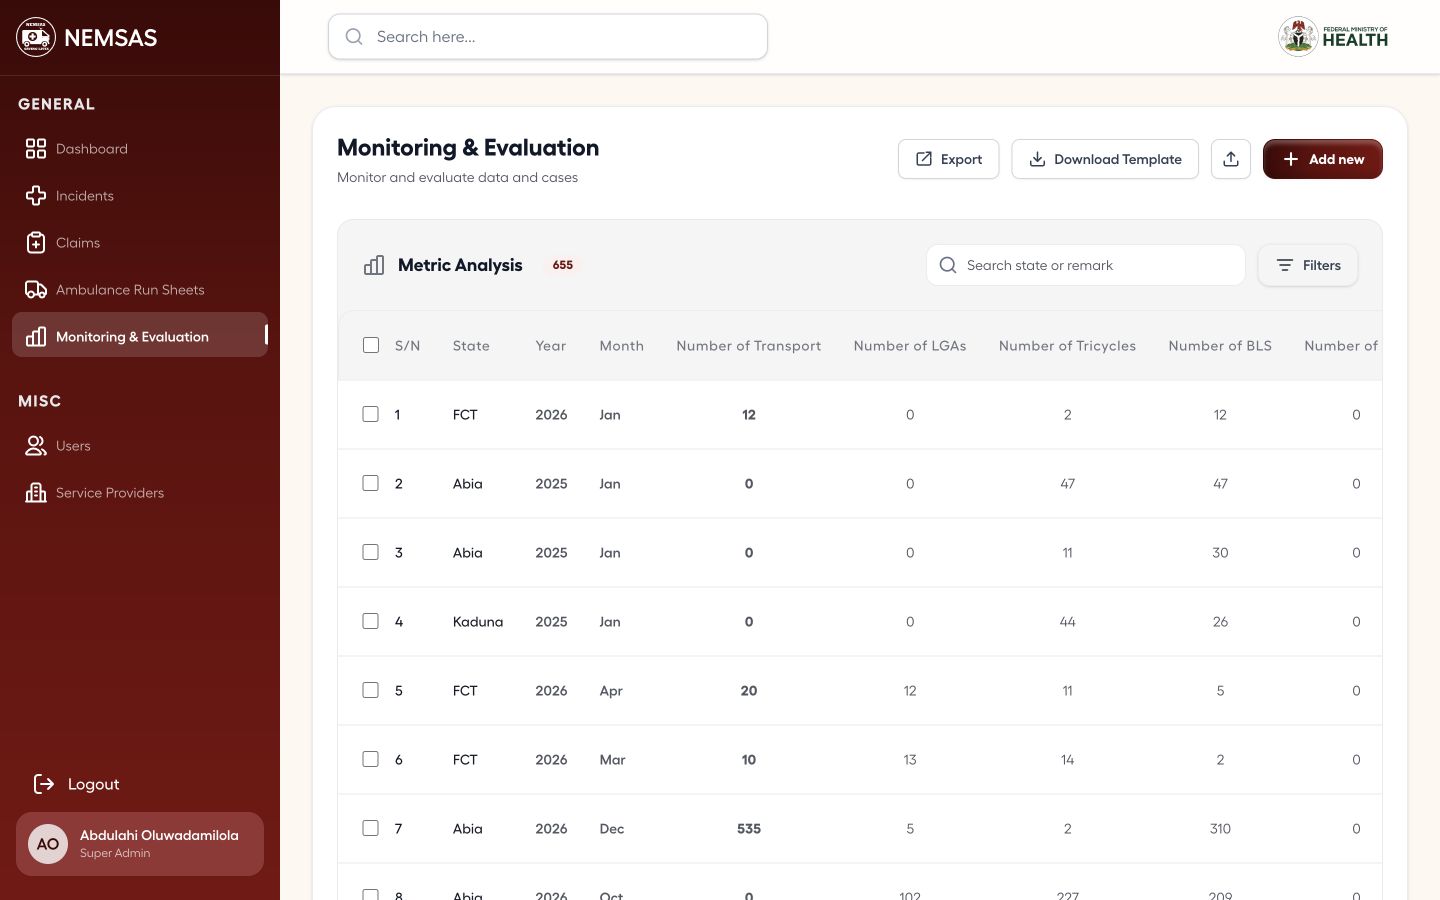The width and height of the screenshot is (1440, 900).
Task: Toggle the select-all checkbox in table header
Action: (371, 345)
